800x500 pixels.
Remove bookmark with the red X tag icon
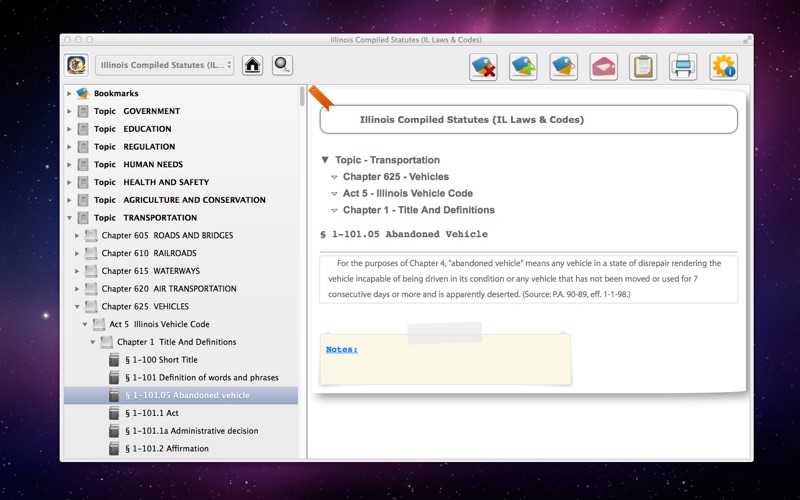pyautogui.click(x=483, y=67)
